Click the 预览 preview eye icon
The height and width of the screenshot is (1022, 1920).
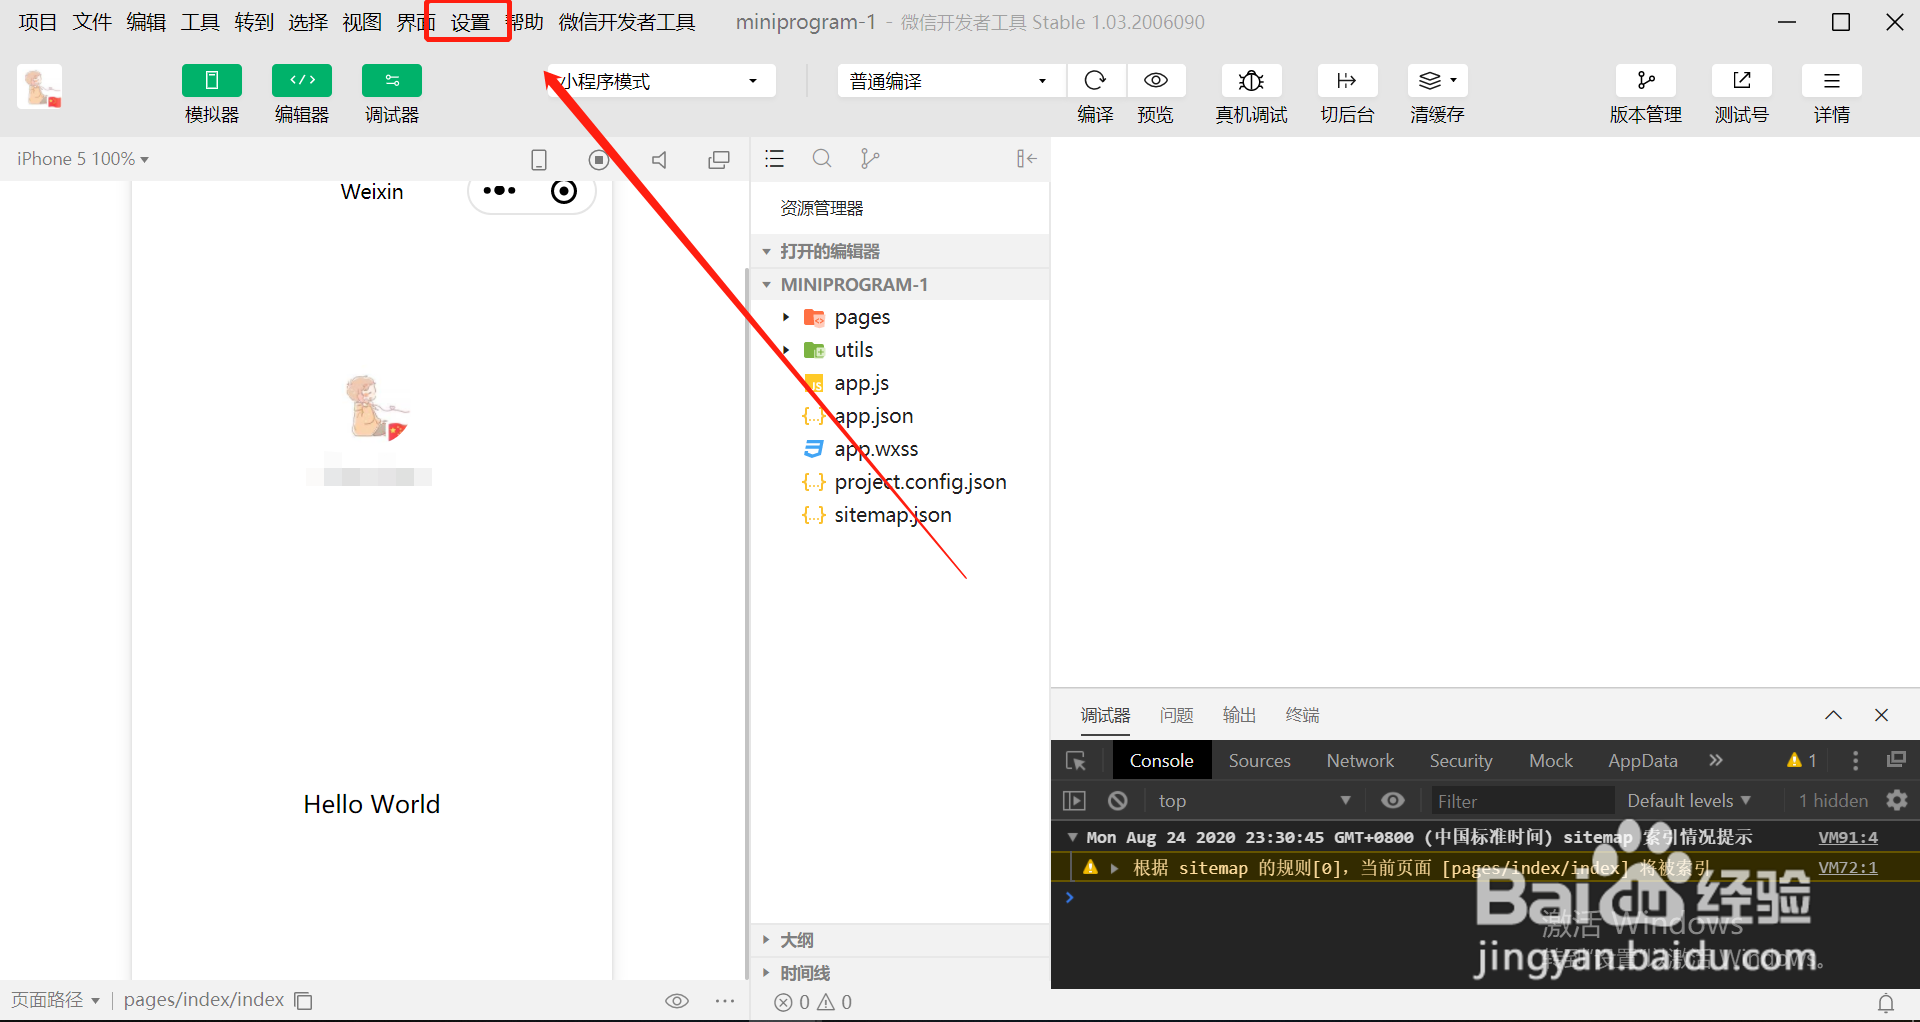(1156, 80)
